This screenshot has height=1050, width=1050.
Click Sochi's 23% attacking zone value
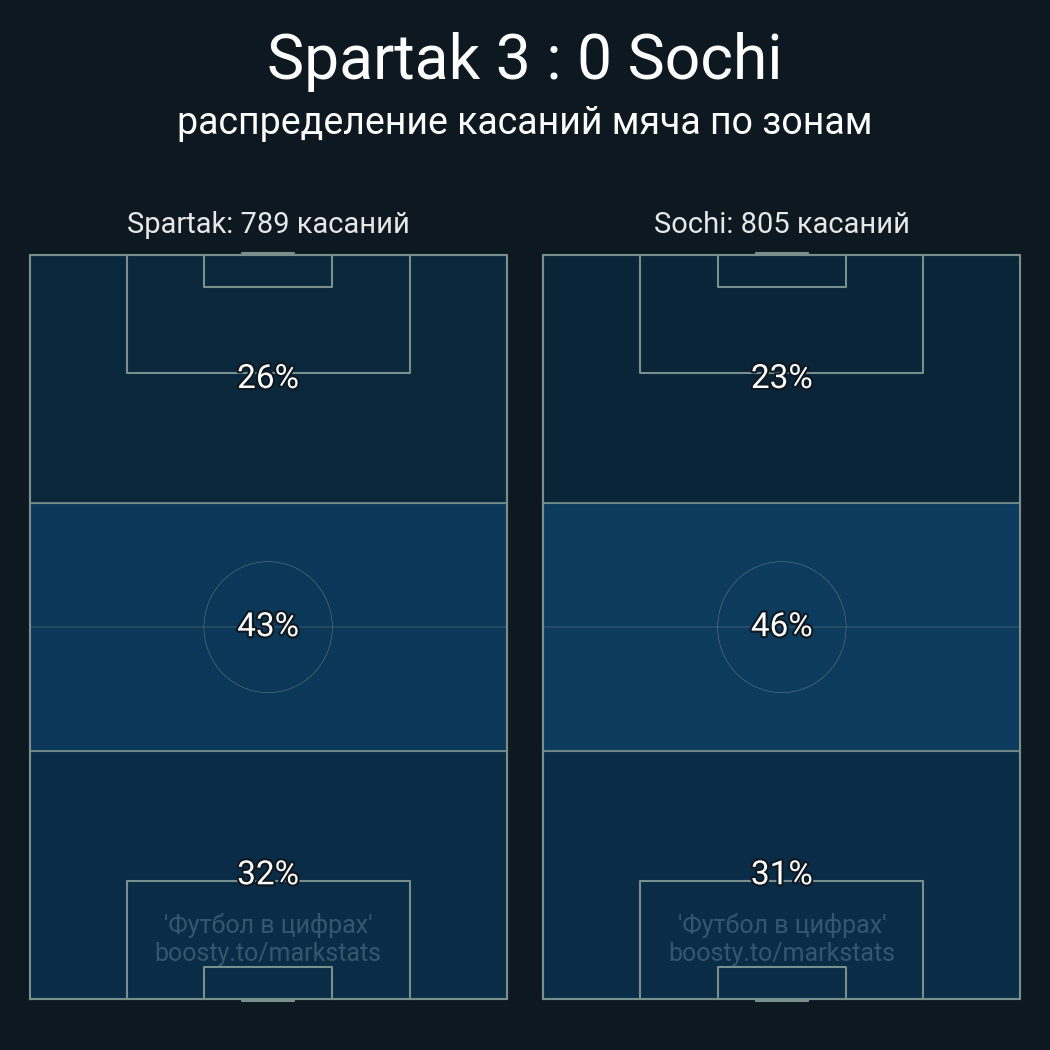pyautogui.click(x=781, y=377)
